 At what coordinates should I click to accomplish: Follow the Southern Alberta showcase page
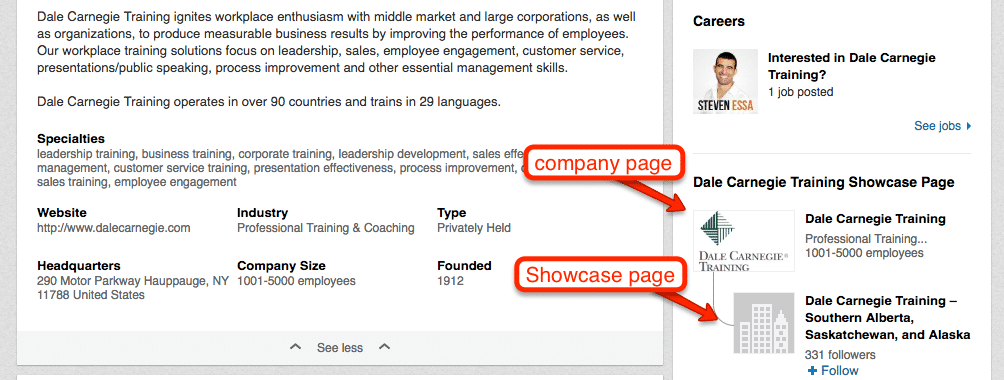(x=833, y=370)
